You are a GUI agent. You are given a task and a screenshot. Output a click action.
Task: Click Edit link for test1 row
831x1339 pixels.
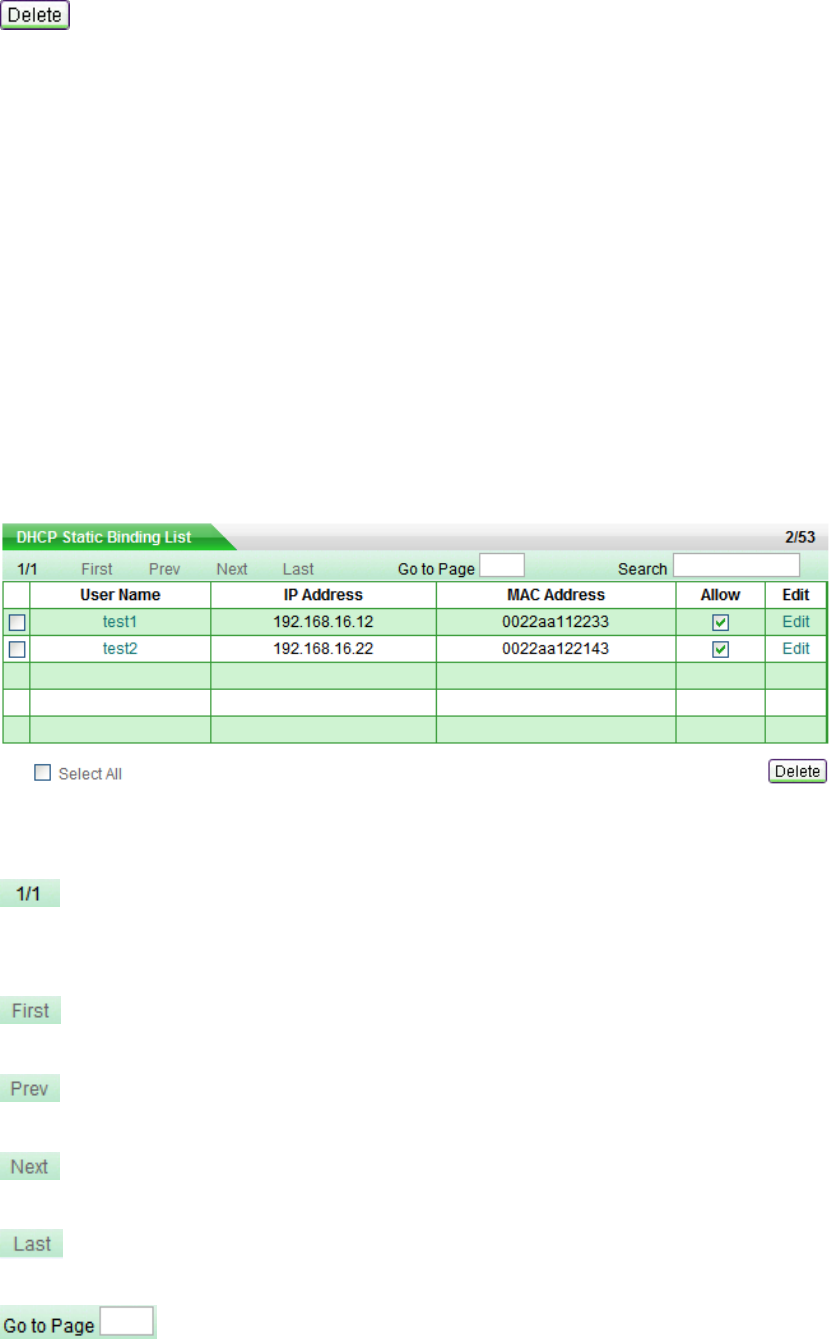pyautogui.click(x=796, y=622)
